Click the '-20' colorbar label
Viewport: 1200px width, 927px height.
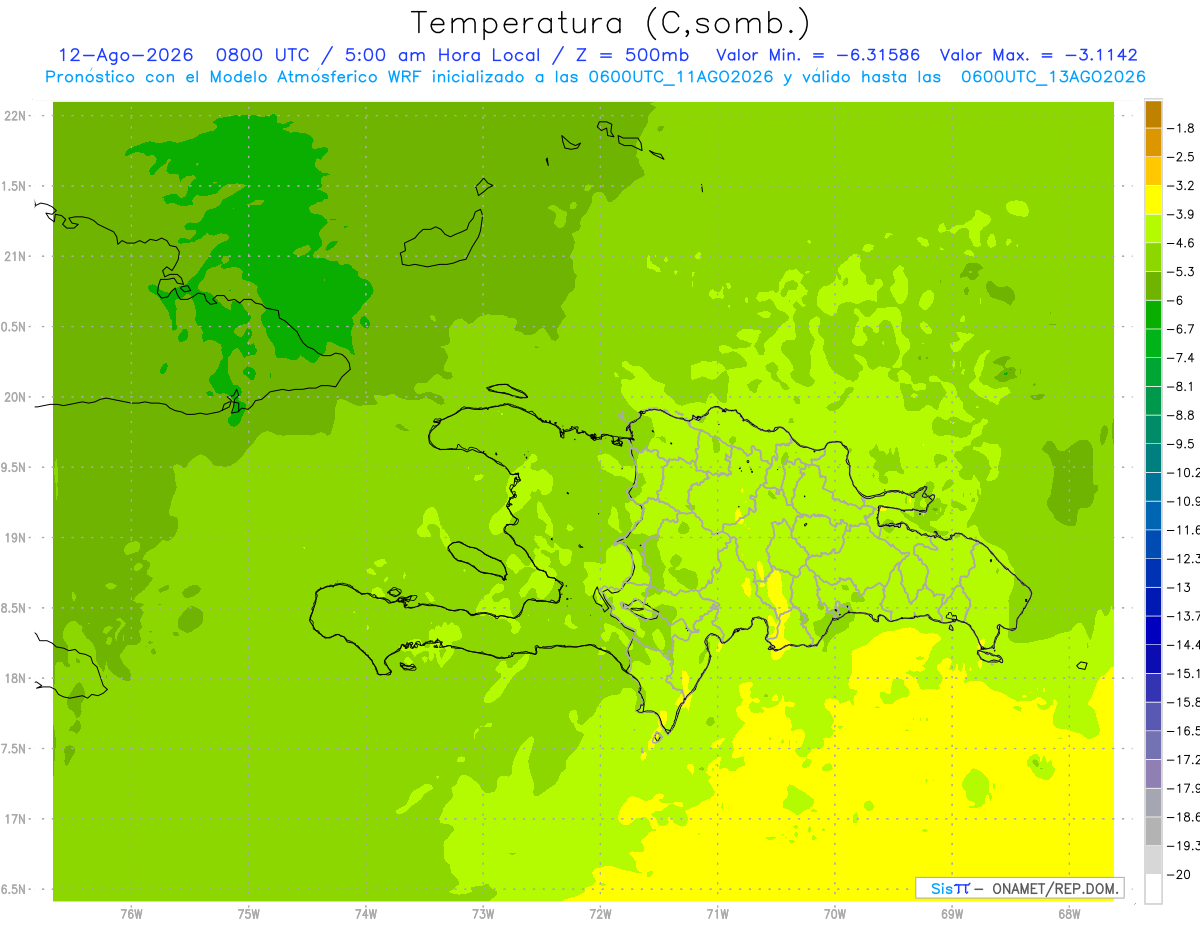click(x=1180, y=875)
